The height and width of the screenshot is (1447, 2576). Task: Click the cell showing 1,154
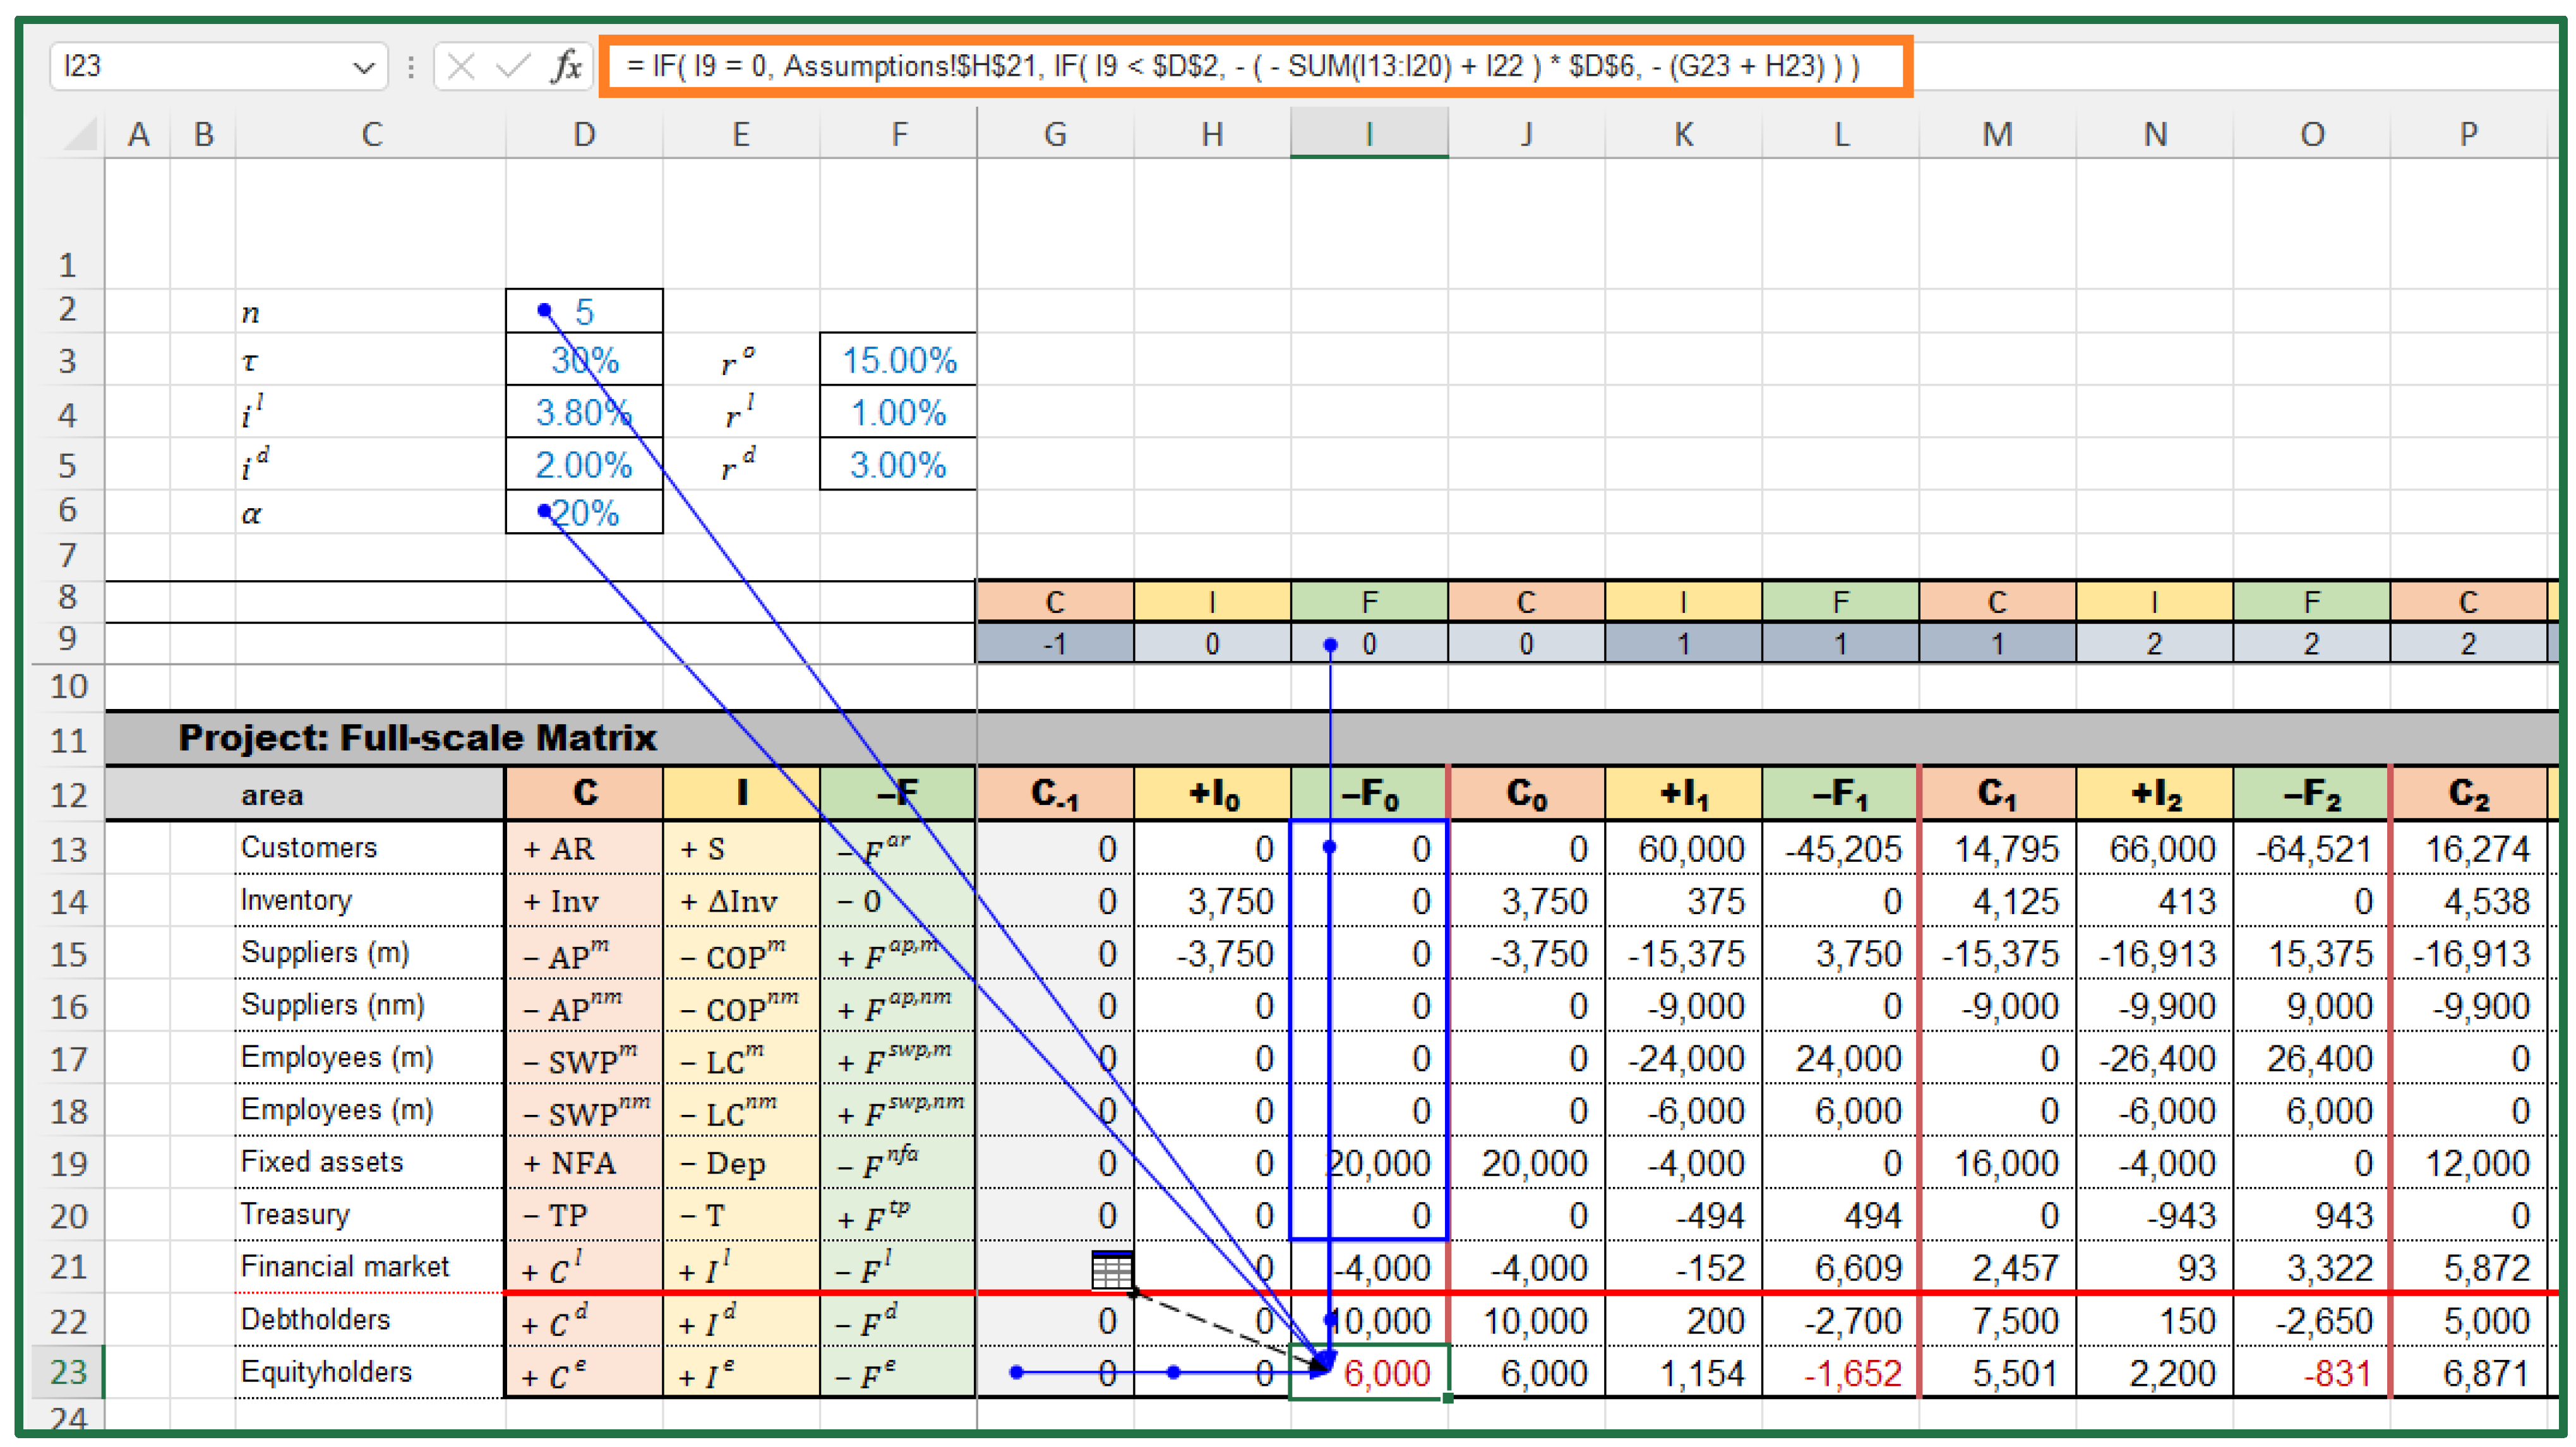click(x=1683, y=1372)
